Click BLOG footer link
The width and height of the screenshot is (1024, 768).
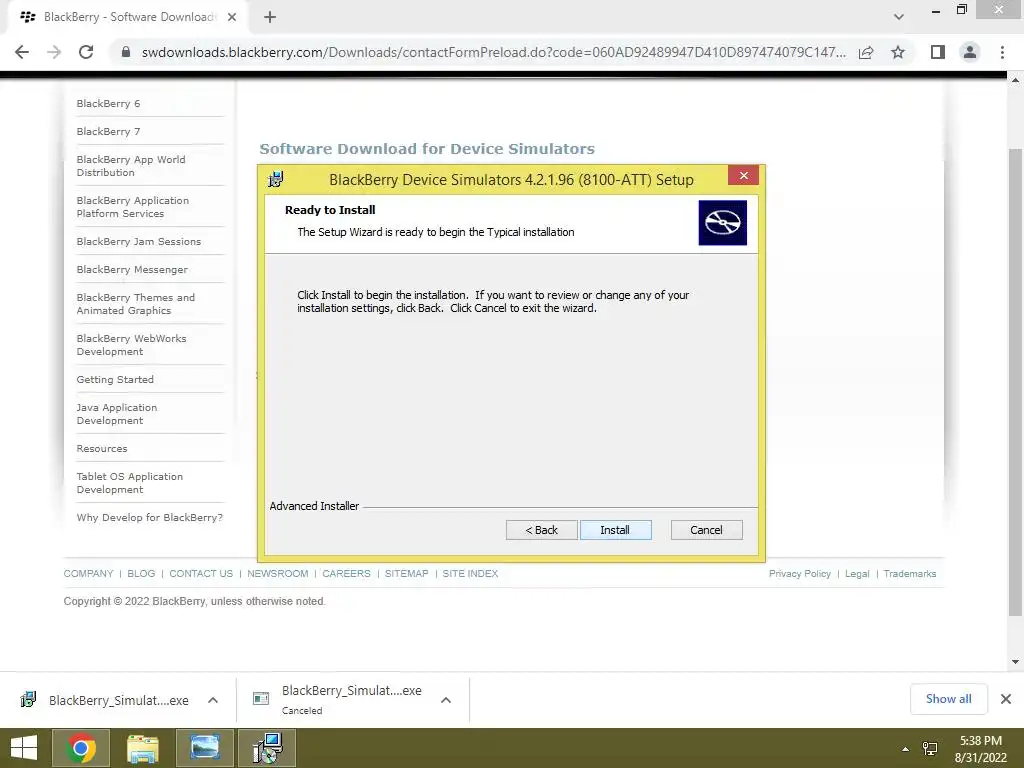point(141,573)
